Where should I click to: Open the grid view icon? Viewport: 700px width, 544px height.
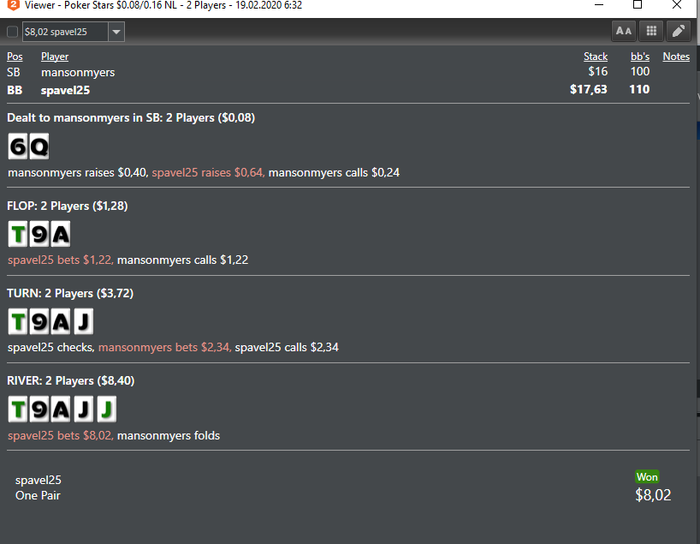tap(651, 31)
